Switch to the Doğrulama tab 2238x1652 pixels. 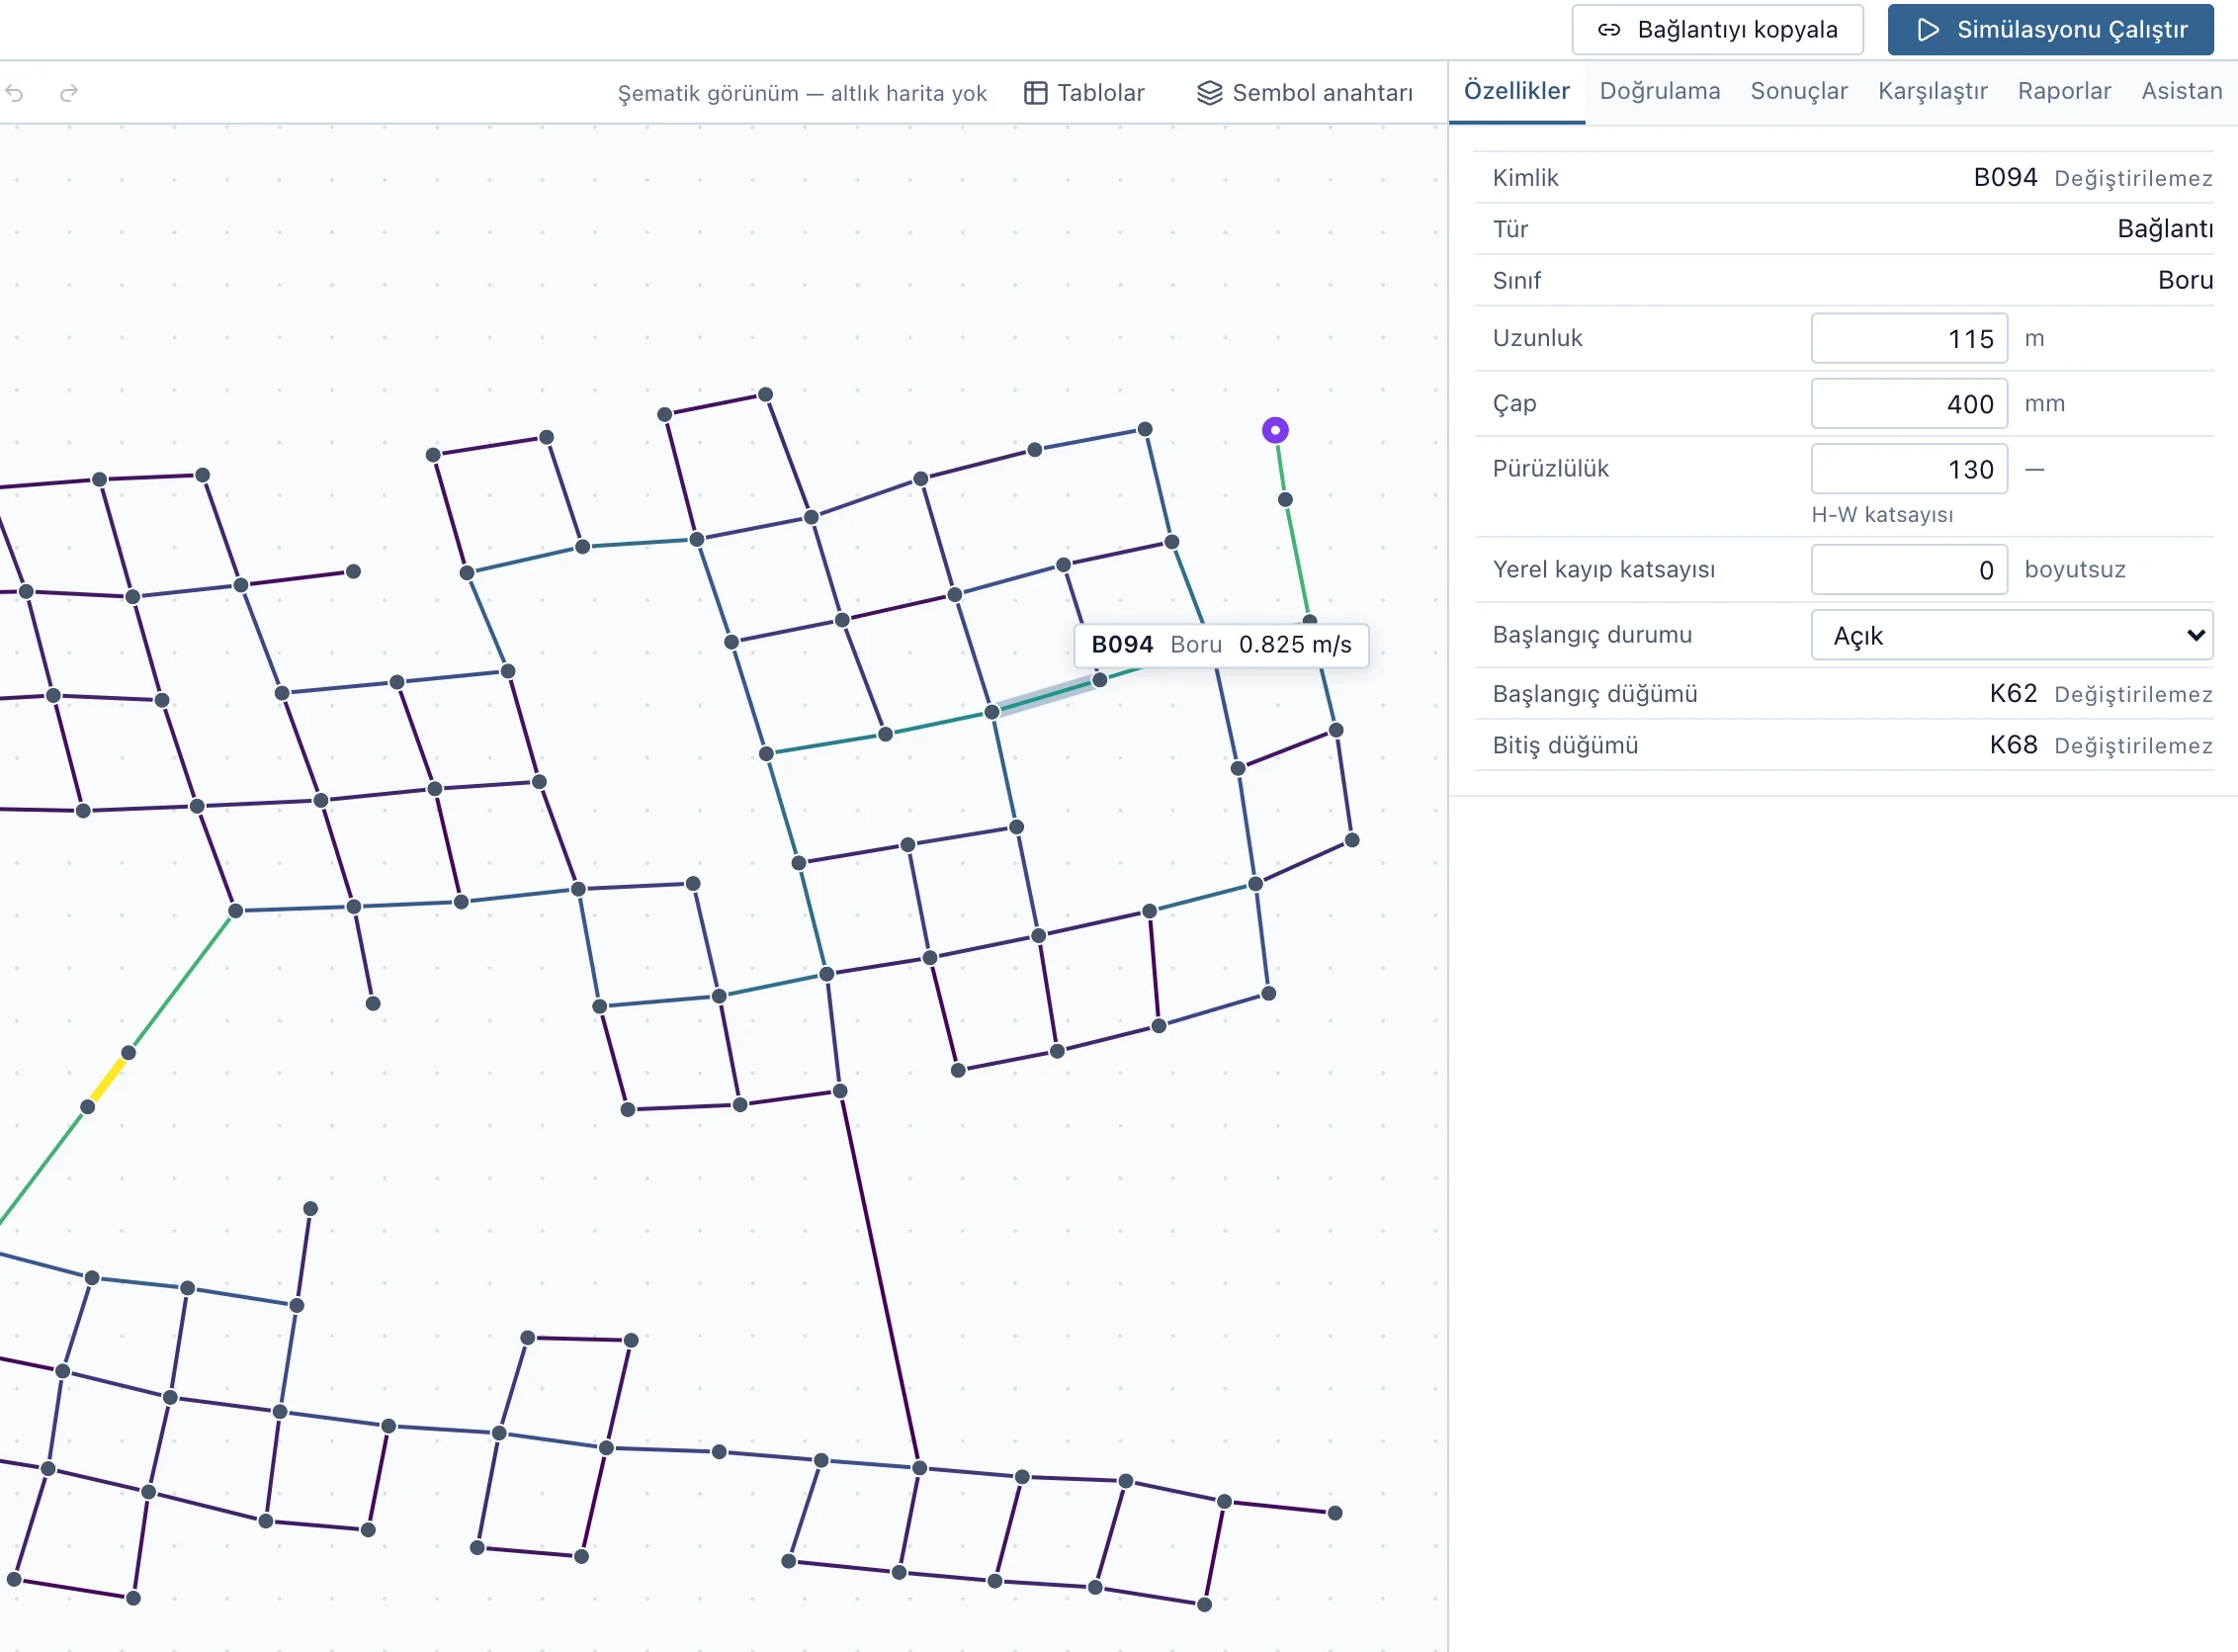(x=1660, y=91)
